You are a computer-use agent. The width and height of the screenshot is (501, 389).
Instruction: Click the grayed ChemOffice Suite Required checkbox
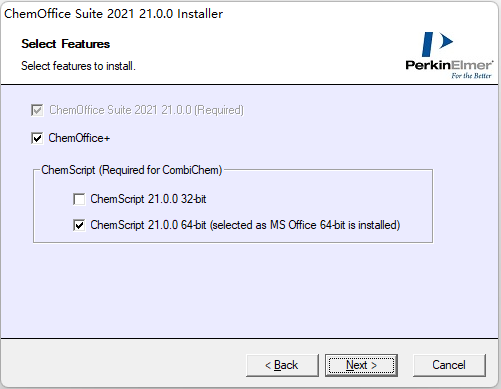pyautogui.click(x=37, y=110)
